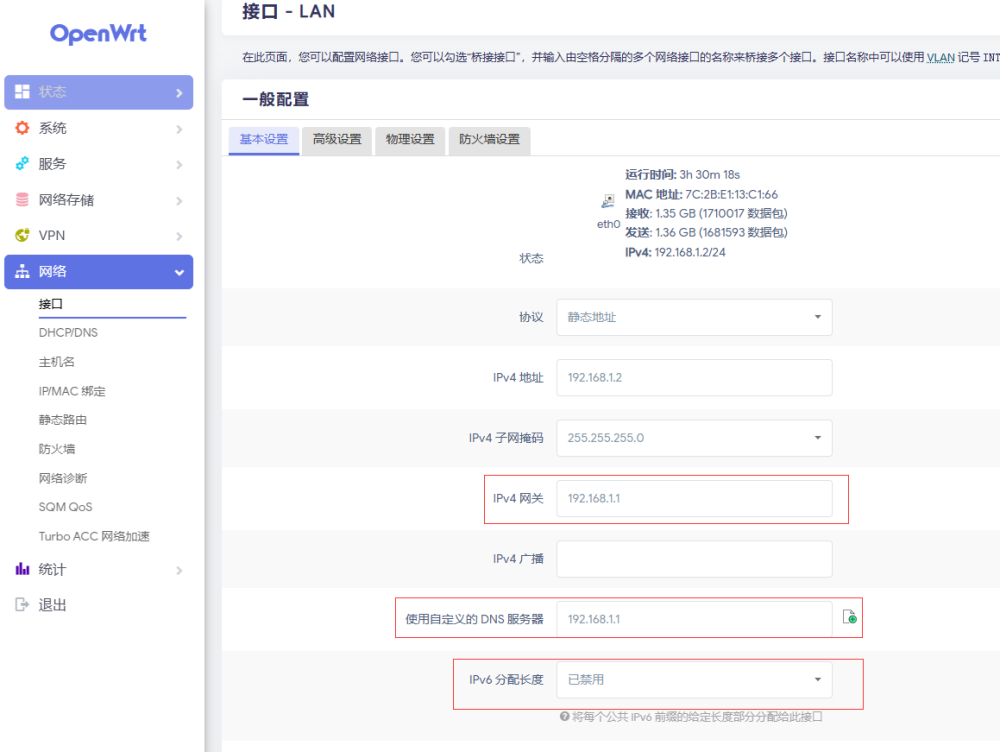Click the statistics bar chart icon
This screenshot has width=1000, height=752.
click(22, 569)
